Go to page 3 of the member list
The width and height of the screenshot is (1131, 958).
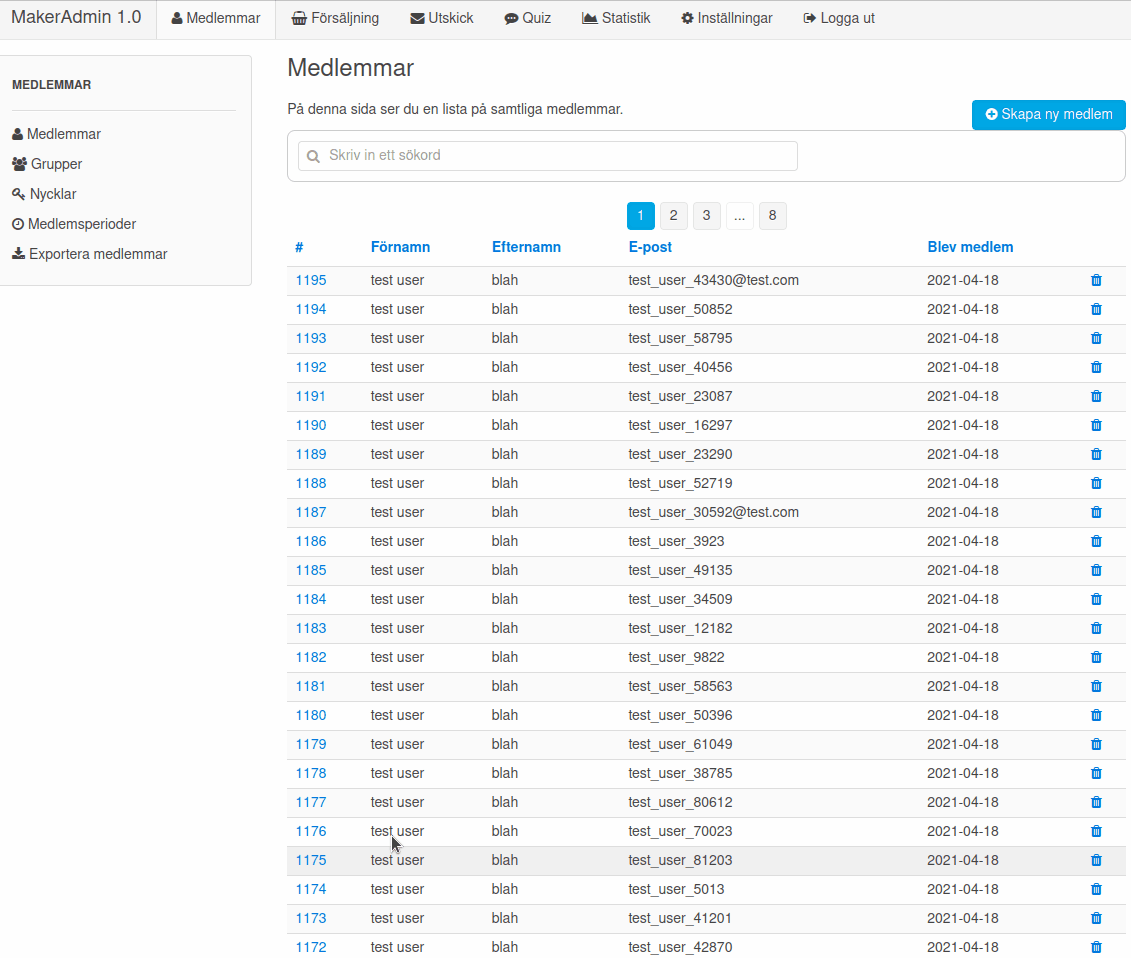[x=706, y=215]
